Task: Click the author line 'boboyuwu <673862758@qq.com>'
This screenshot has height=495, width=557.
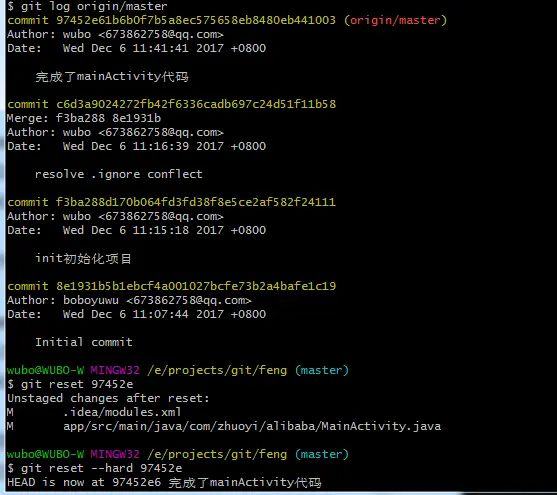Action: (129, 300)
